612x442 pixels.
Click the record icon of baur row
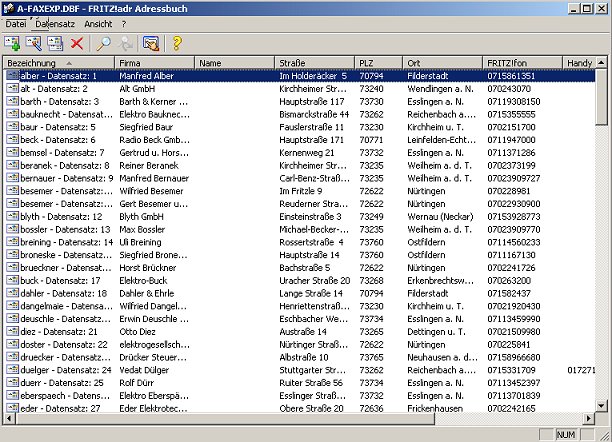12,127
